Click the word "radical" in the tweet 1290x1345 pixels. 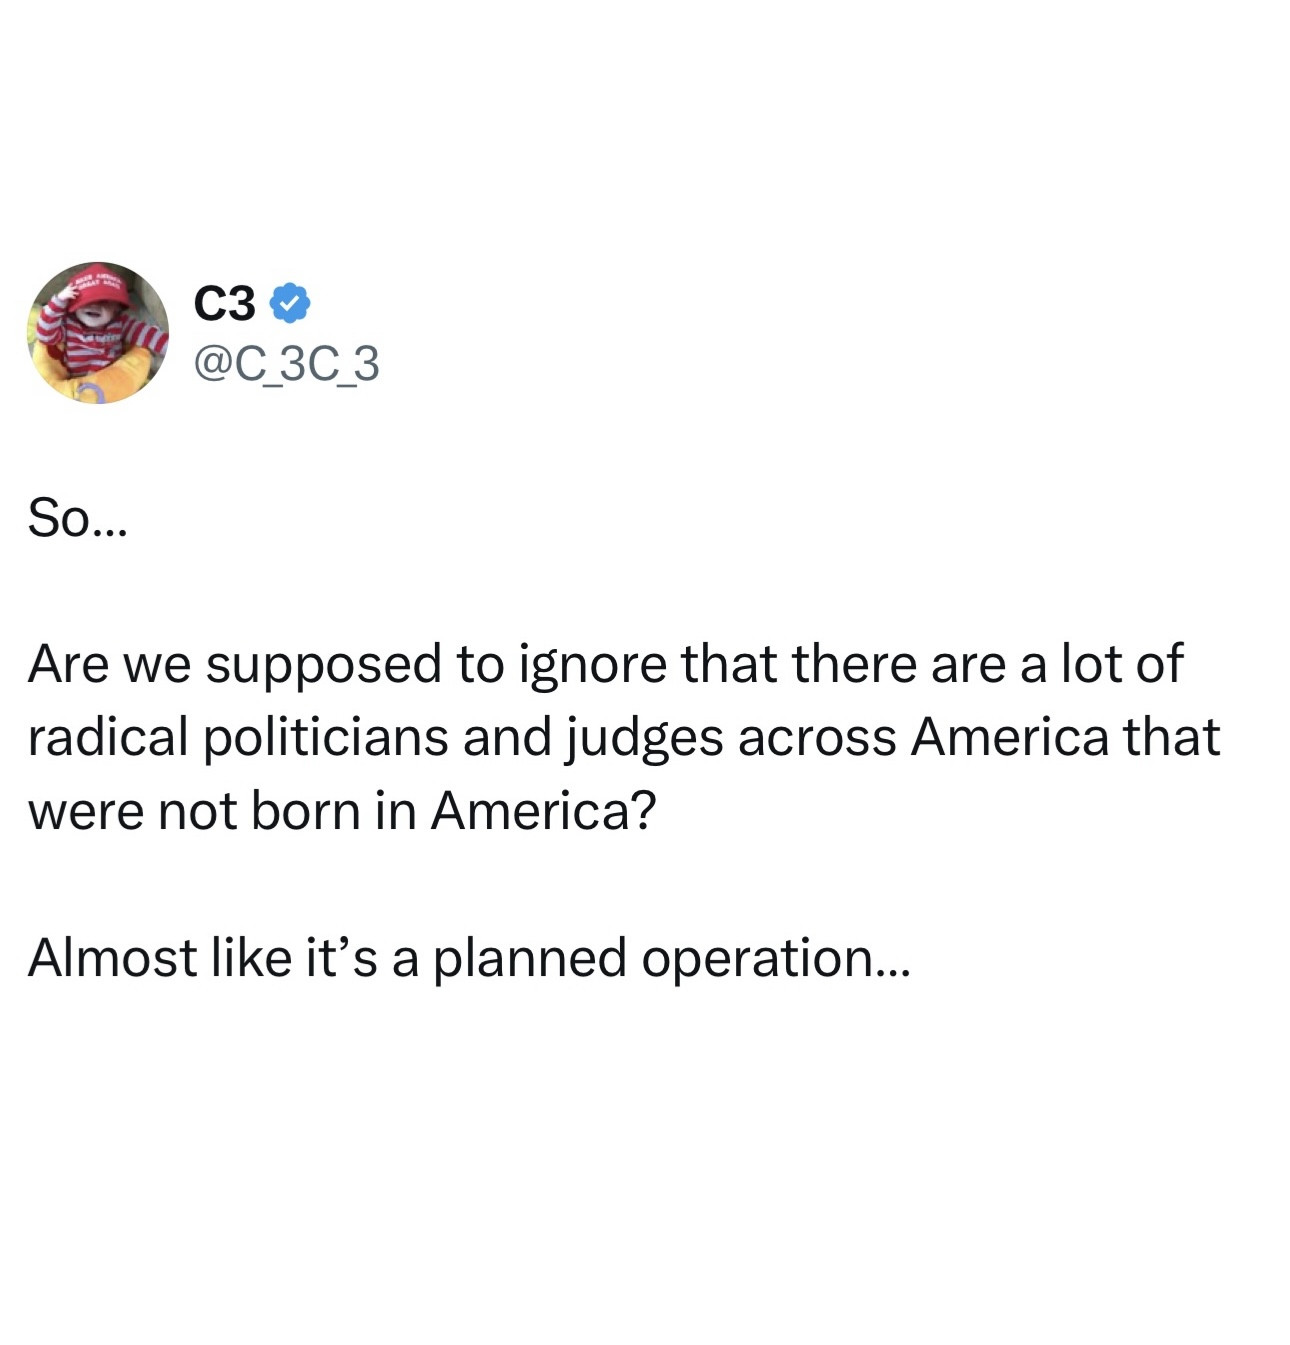click(108, 737)
